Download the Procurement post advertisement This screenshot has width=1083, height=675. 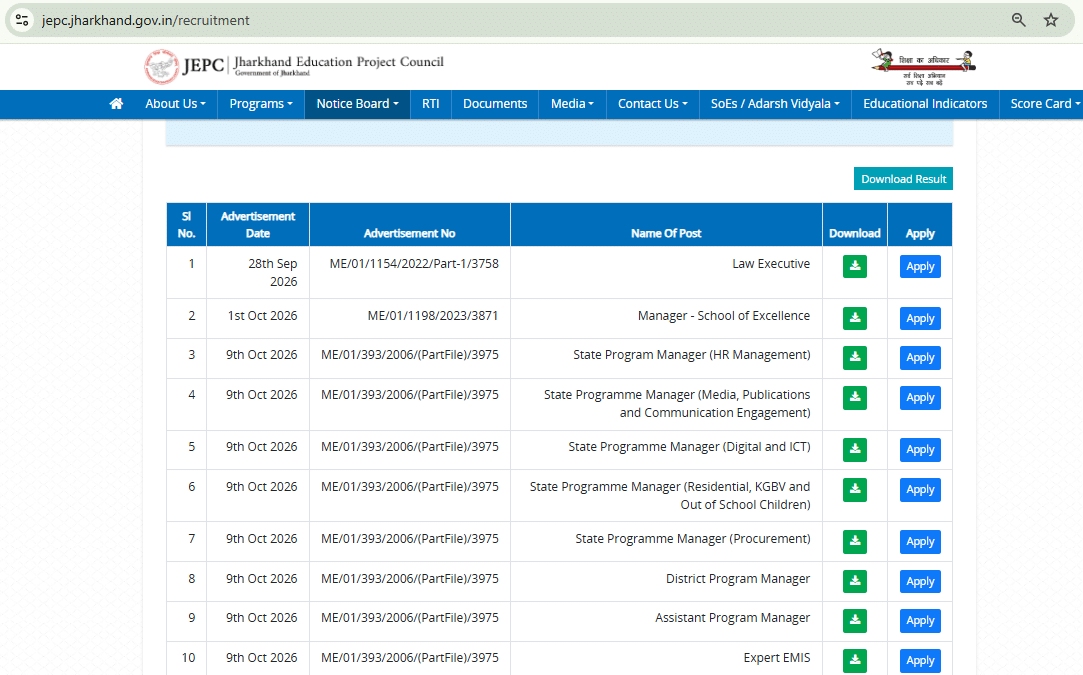click(x=854, y=541)
